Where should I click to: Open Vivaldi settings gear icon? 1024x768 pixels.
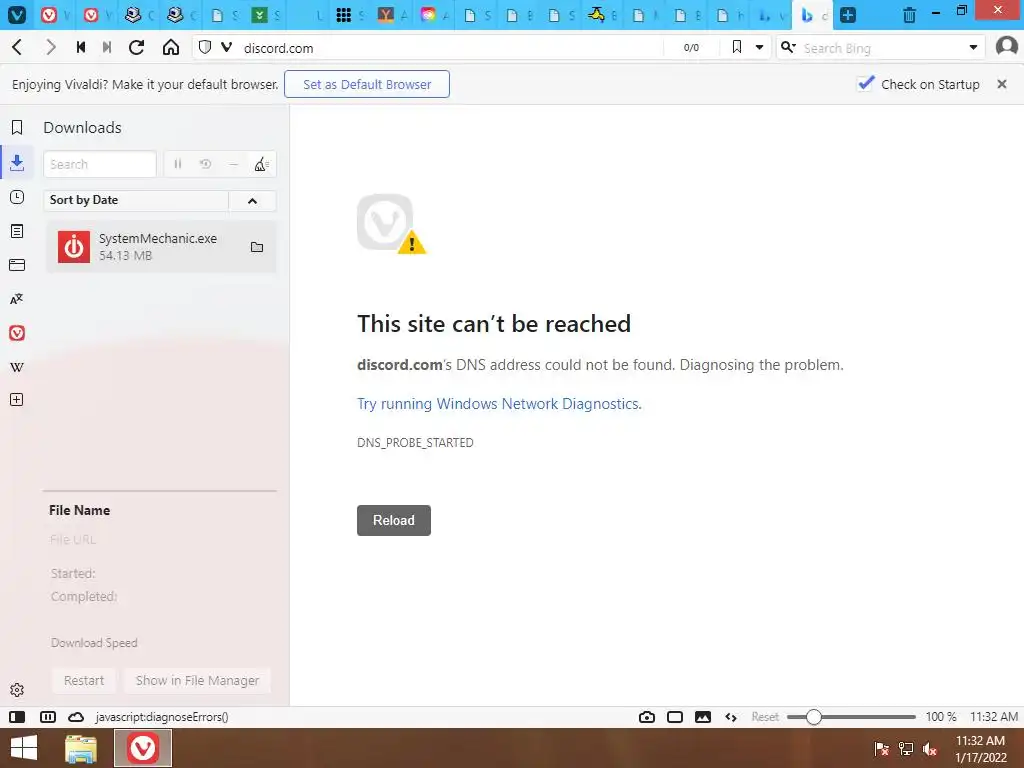[17, 690]
